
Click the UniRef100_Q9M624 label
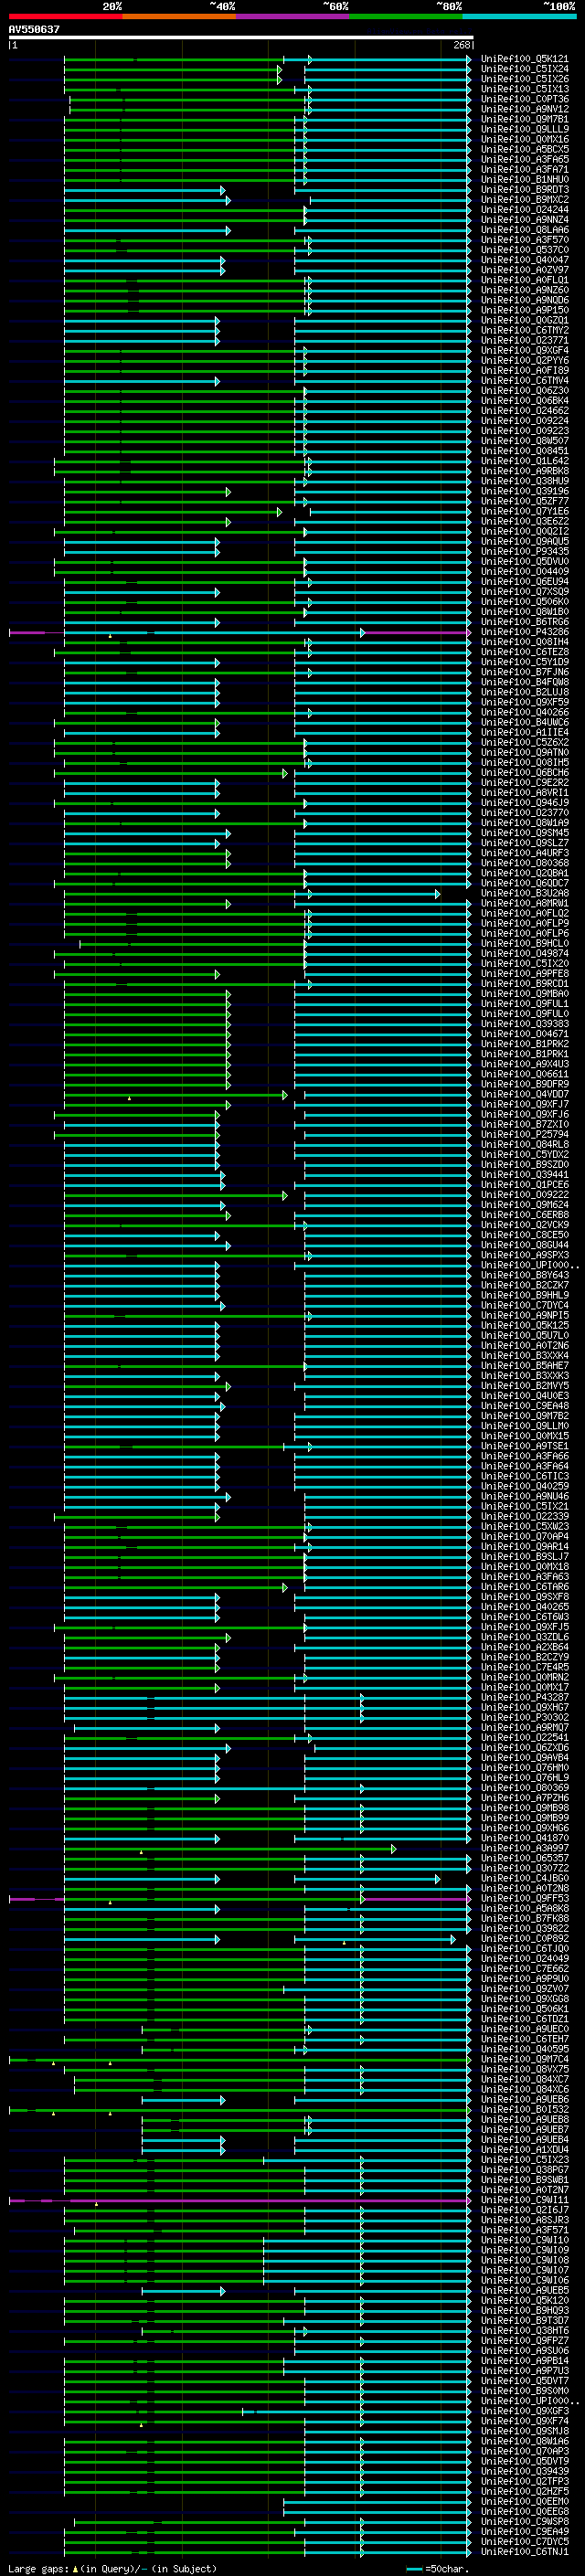click(524, 1205)
